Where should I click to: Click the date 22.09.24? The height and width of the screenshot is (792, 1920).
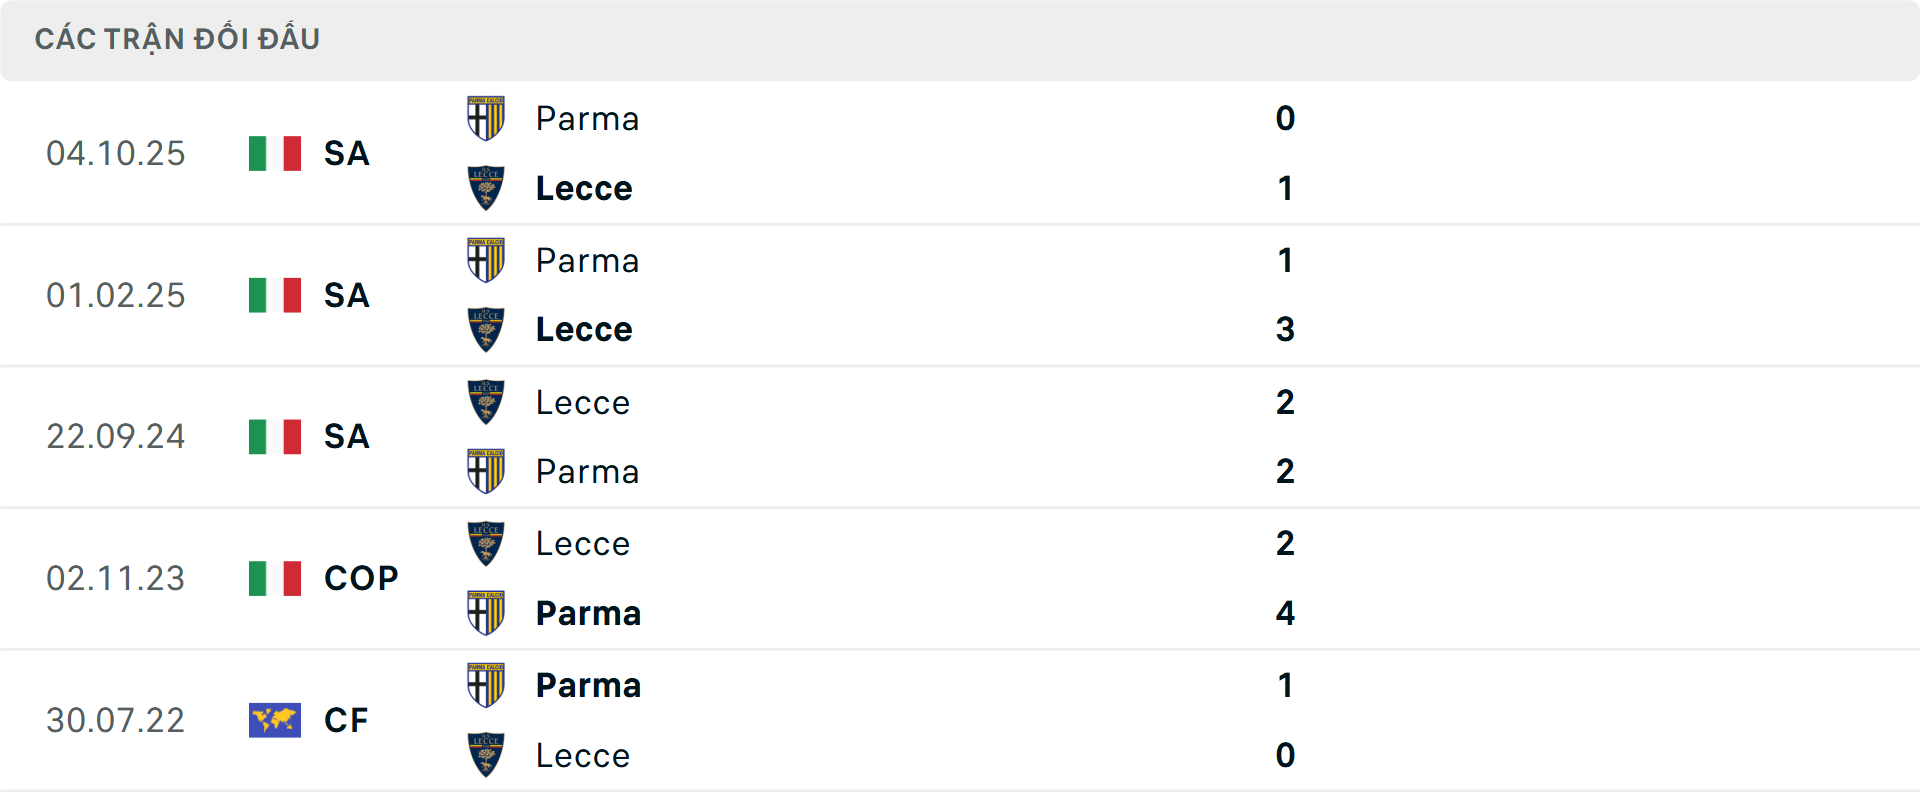116,436
